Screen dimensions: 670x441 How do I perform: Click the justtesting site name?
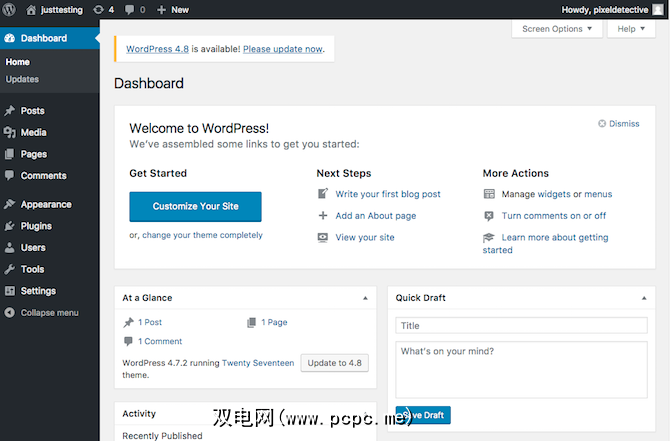point(62,9)
